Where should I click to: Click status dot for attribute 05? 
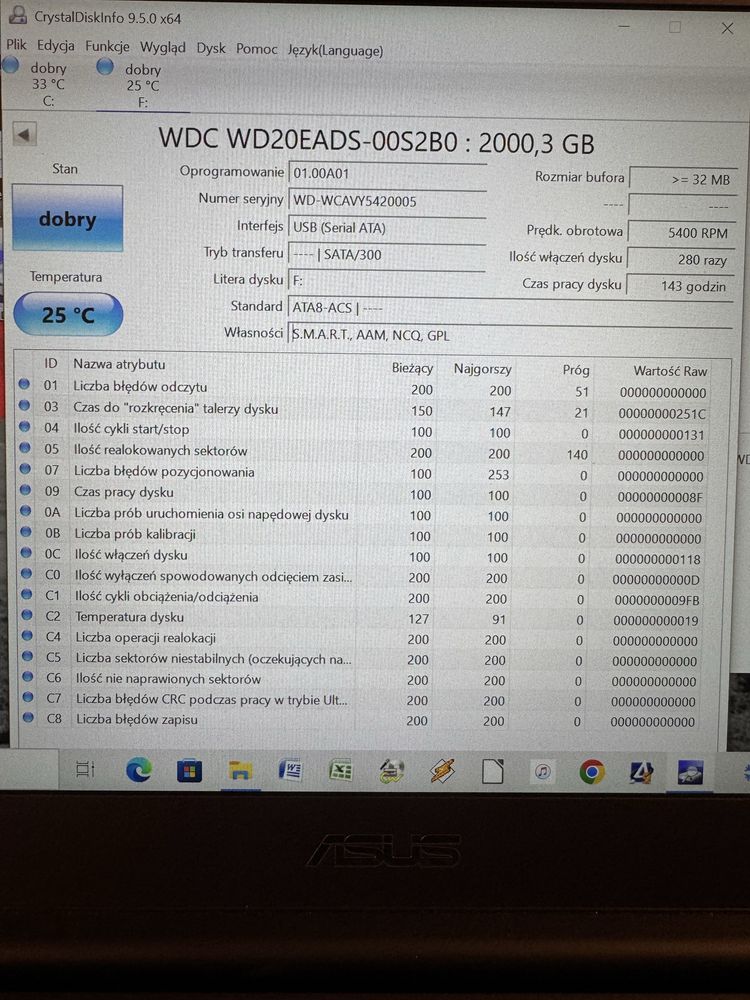[x=25, y=448]
